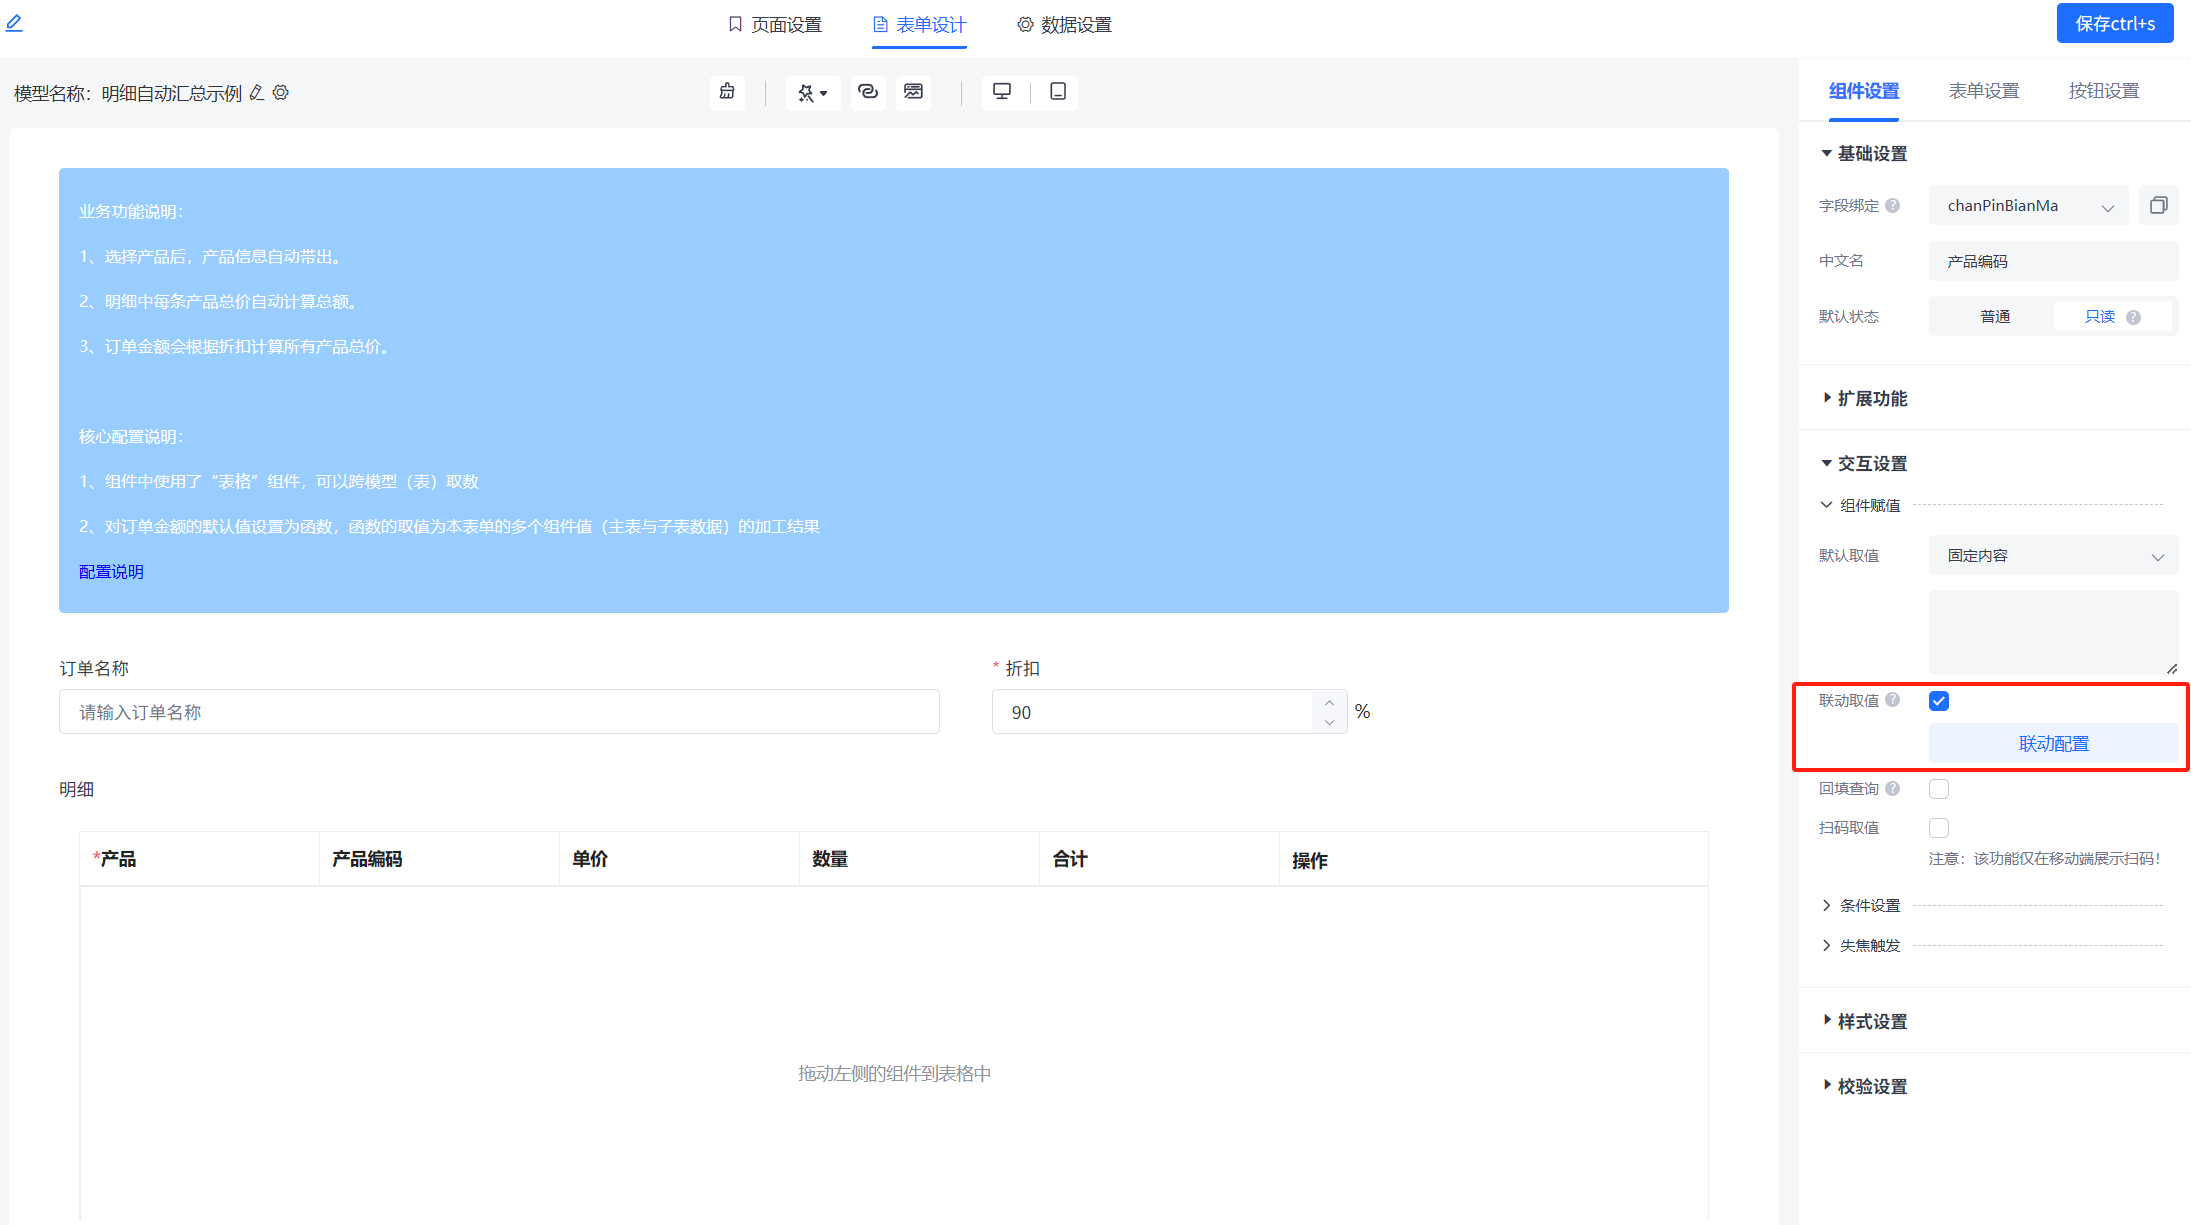Select the 单价 column header
2191x1225 pixels.
click(680, 859)
